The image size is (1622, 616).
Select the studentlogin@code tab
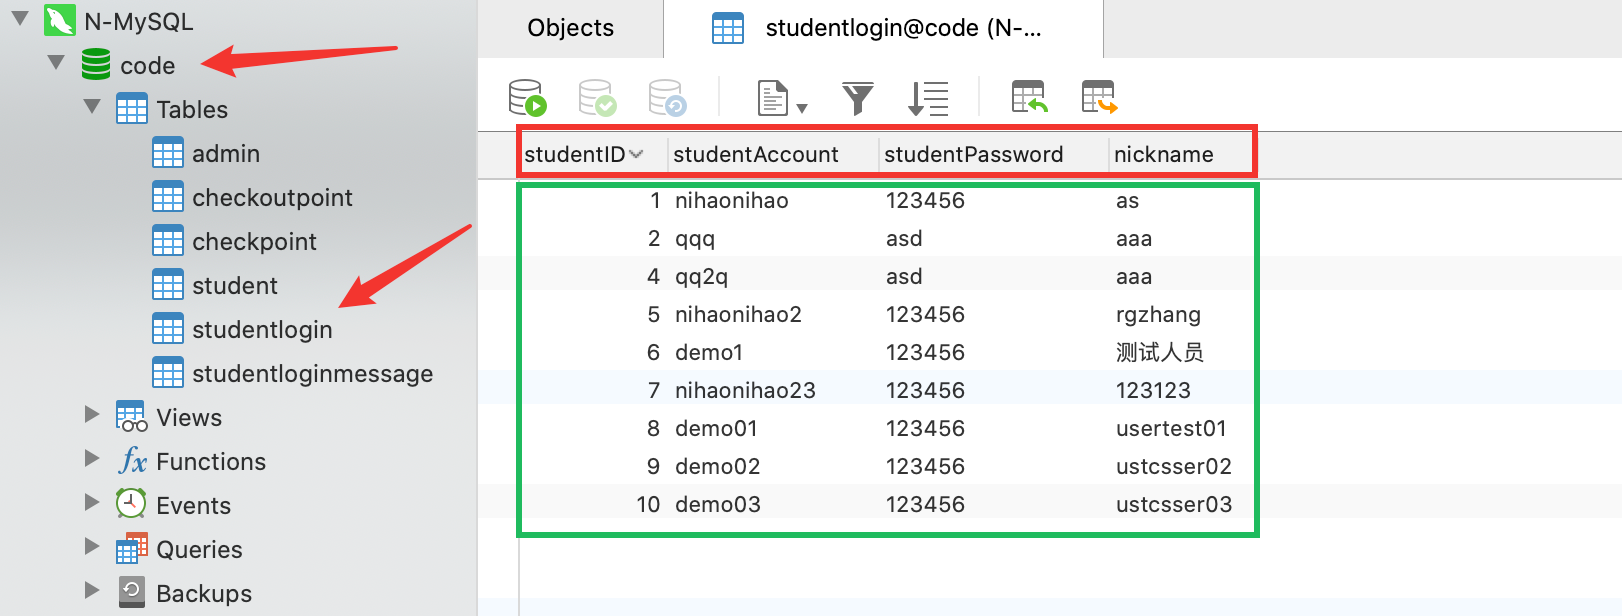(882, 28)
